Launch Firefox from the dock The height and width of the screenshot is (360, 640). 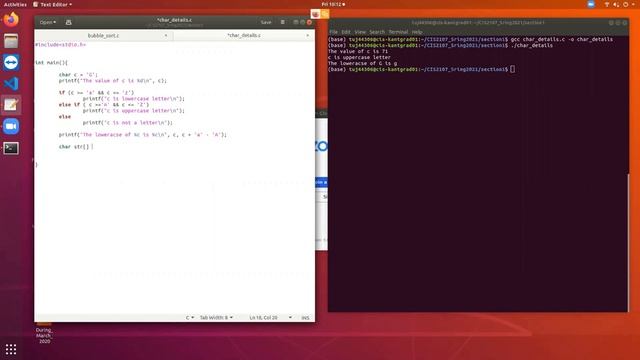pos(11,19)
